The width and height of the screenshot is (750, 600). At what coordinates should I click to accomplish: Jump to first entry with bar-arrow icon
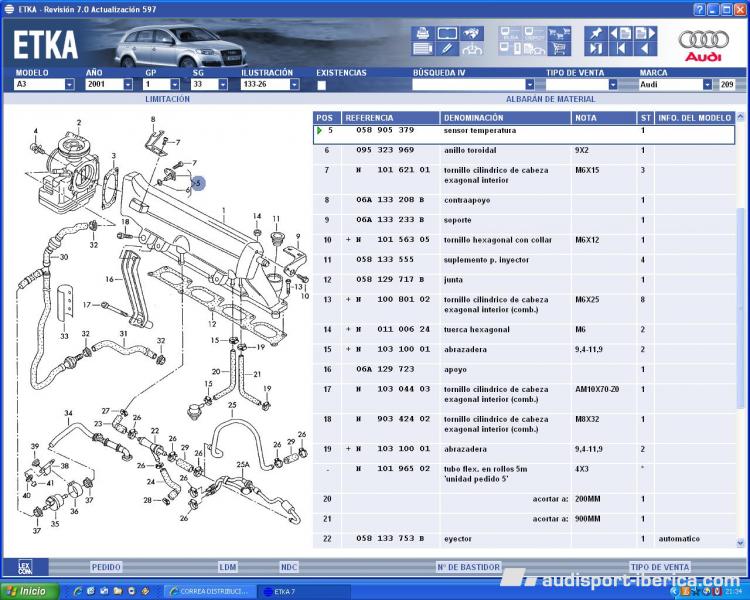tap(620, 49)
